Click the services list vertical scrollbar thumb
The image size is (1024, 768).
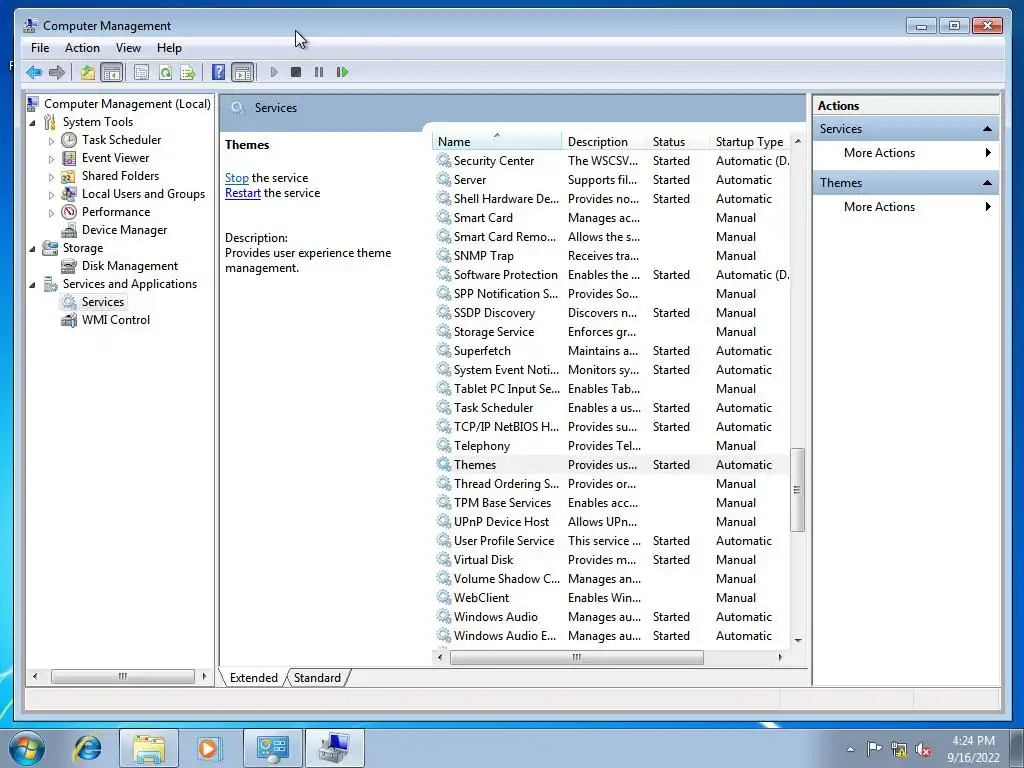(797, 490)
